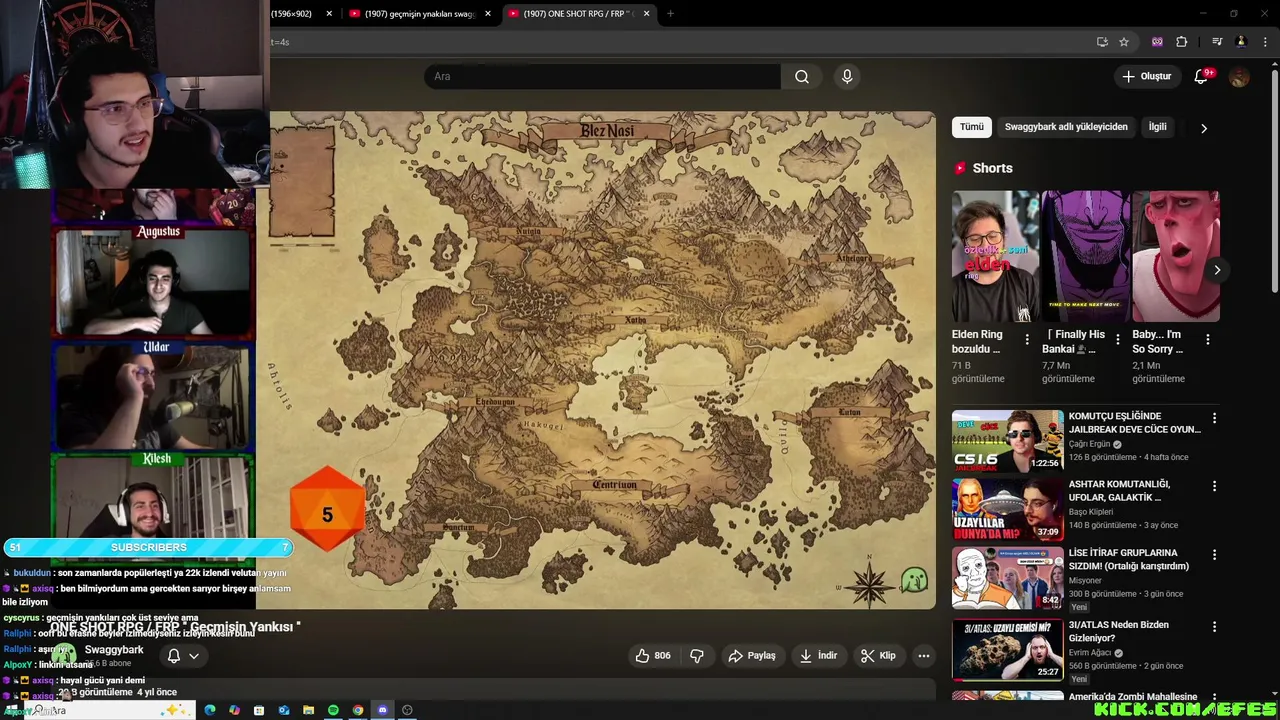Image resolution: width=1280 pixels, height=720 pixels.
Task: Select the İlgili filter chip
Action: click(1157, 127)
